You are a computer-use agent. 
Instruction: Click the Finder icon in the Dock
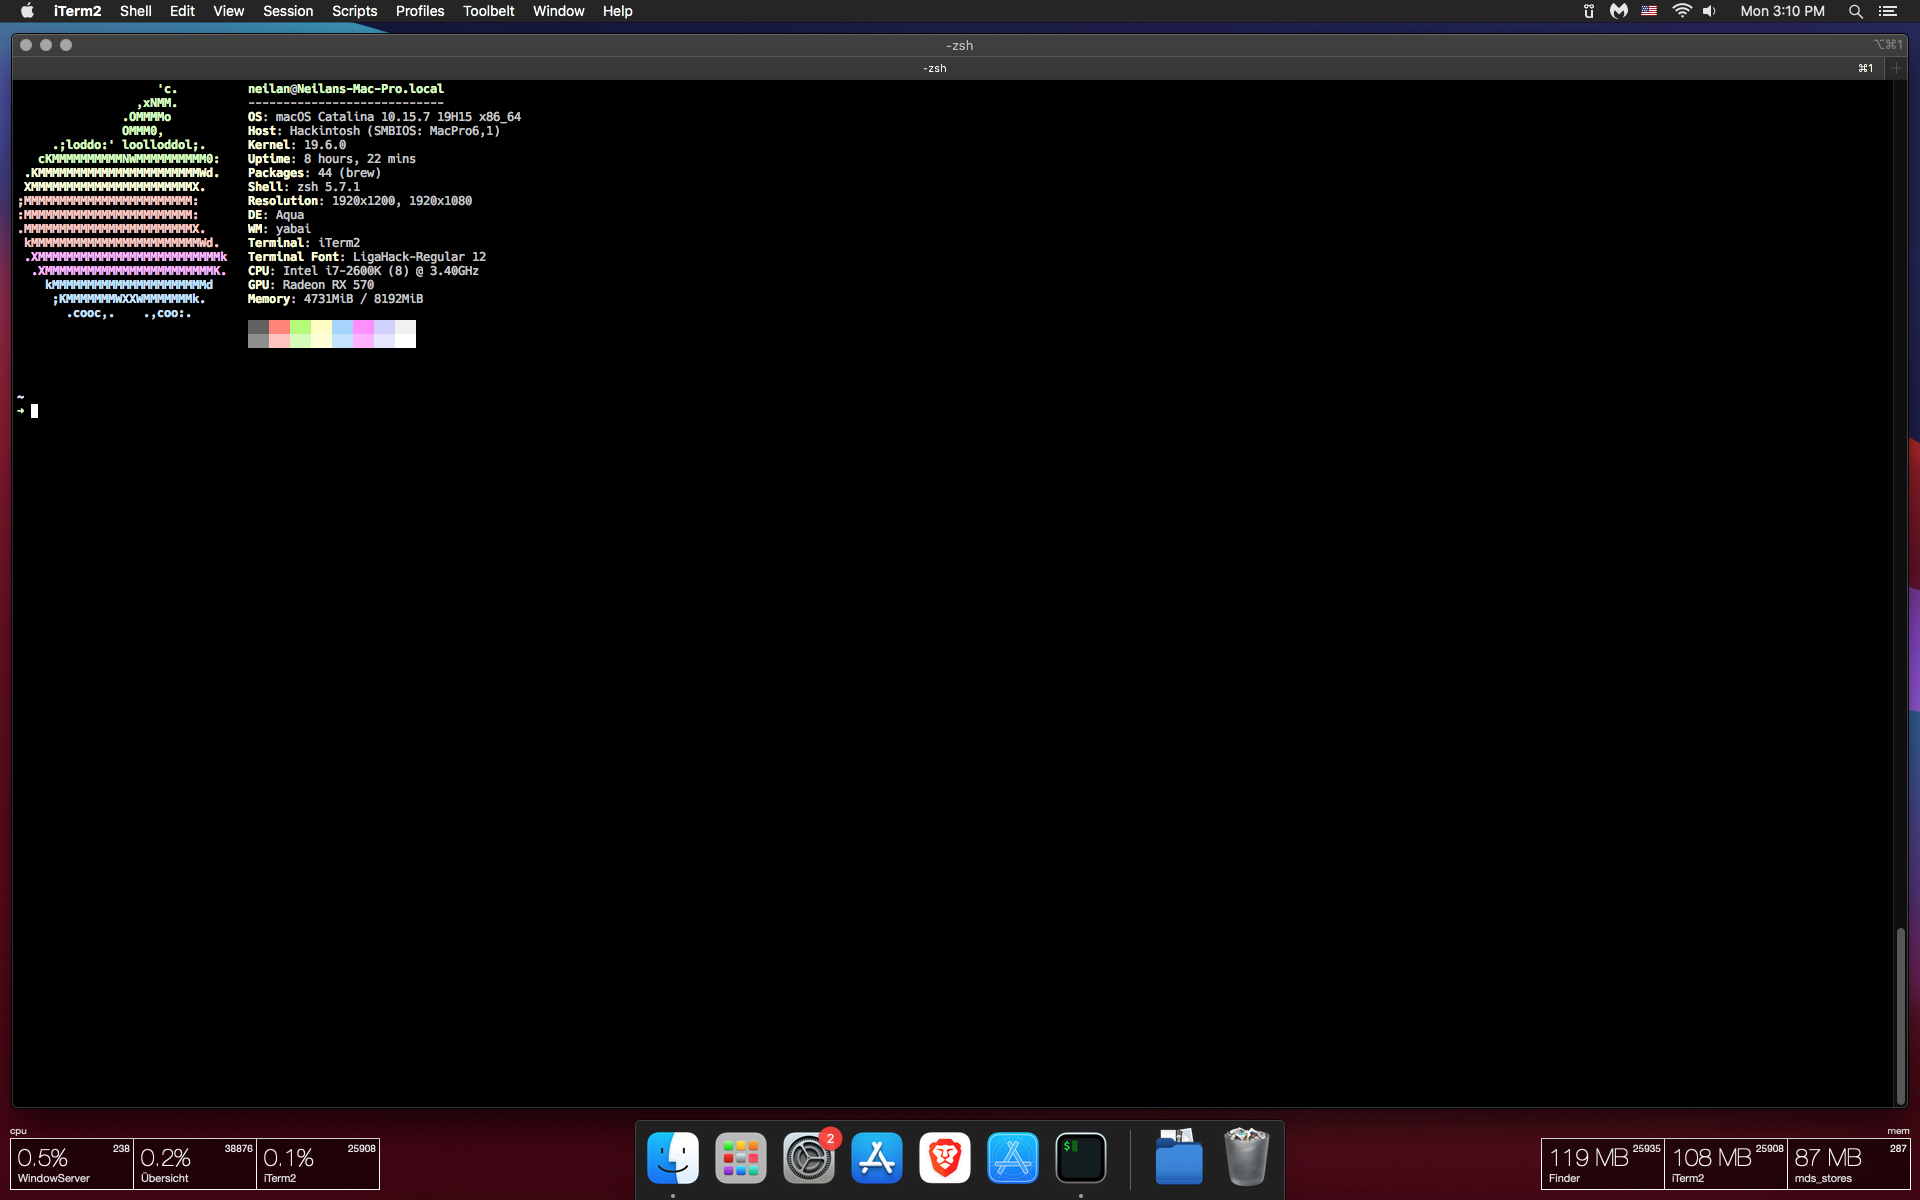672,1157
